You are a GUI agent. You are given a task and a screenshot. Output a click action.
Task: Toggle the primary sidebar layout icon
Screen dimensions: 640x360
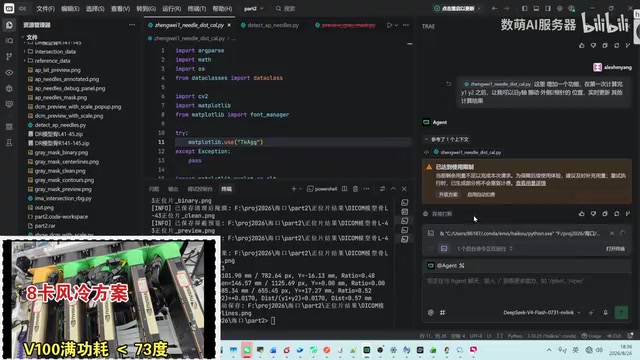click(x=524, y=9)
